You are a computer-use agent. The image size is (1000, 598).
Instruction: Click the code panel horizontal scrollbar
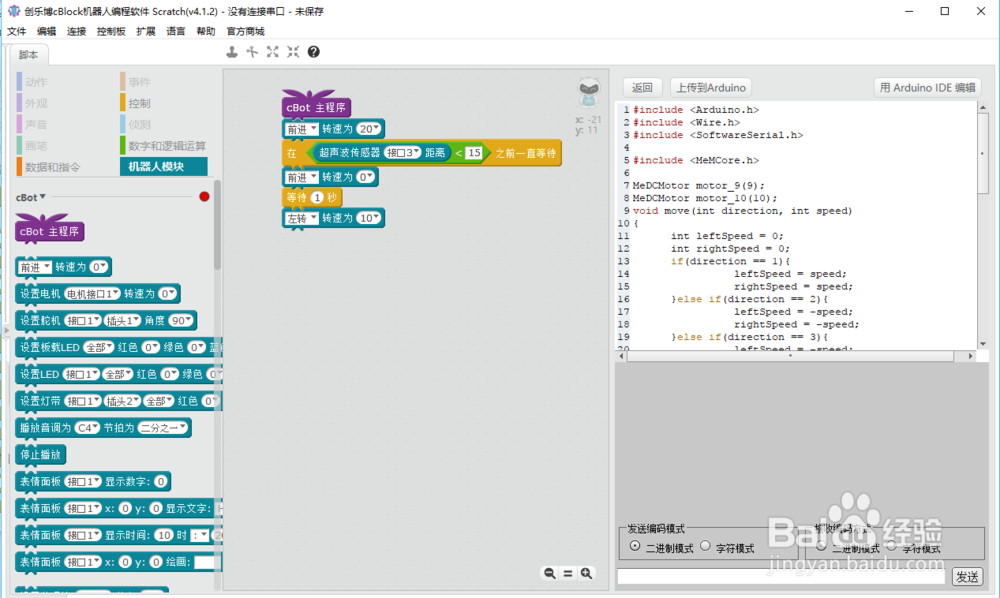[x=791, y=356]
